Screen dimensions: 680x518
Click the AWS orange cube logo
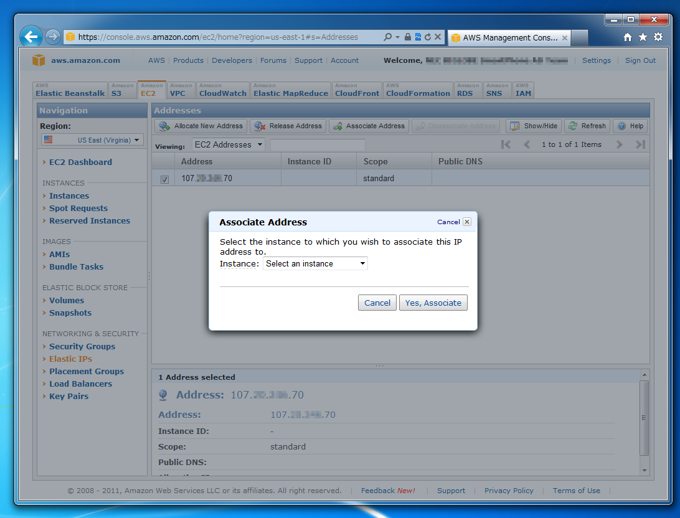[39, 60]
